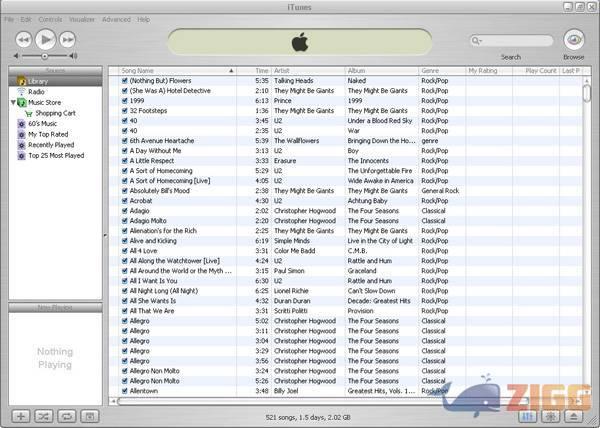Open the Controls menu

tap(50, 20)
